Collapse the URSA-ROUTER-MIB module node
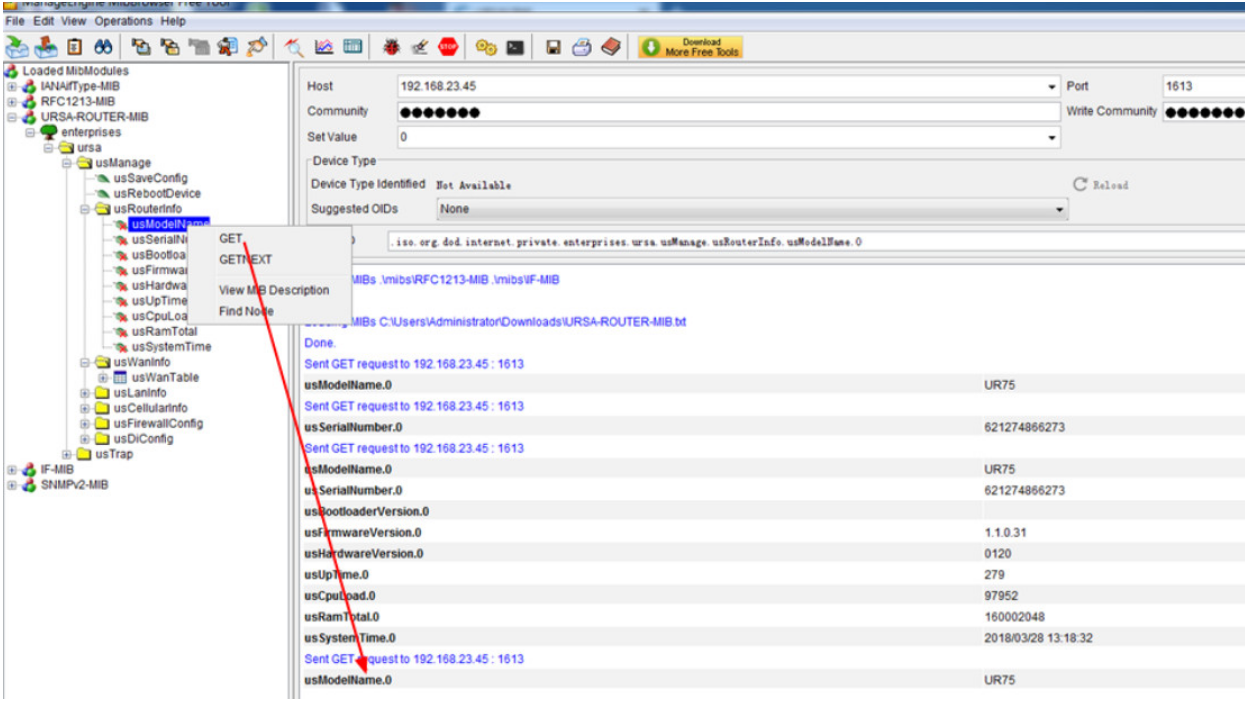This screenshot has height=709, width=1245. tap(12, 117)
